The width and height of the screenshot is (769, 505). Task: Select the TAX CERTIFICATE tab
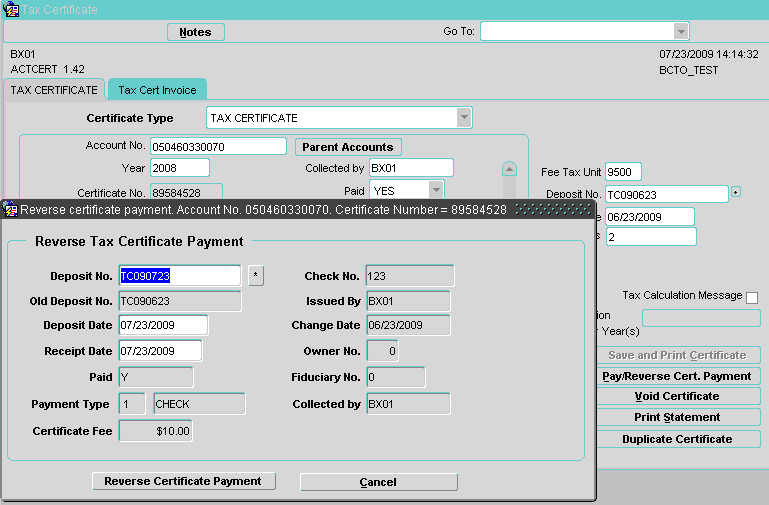pos(54,90)
